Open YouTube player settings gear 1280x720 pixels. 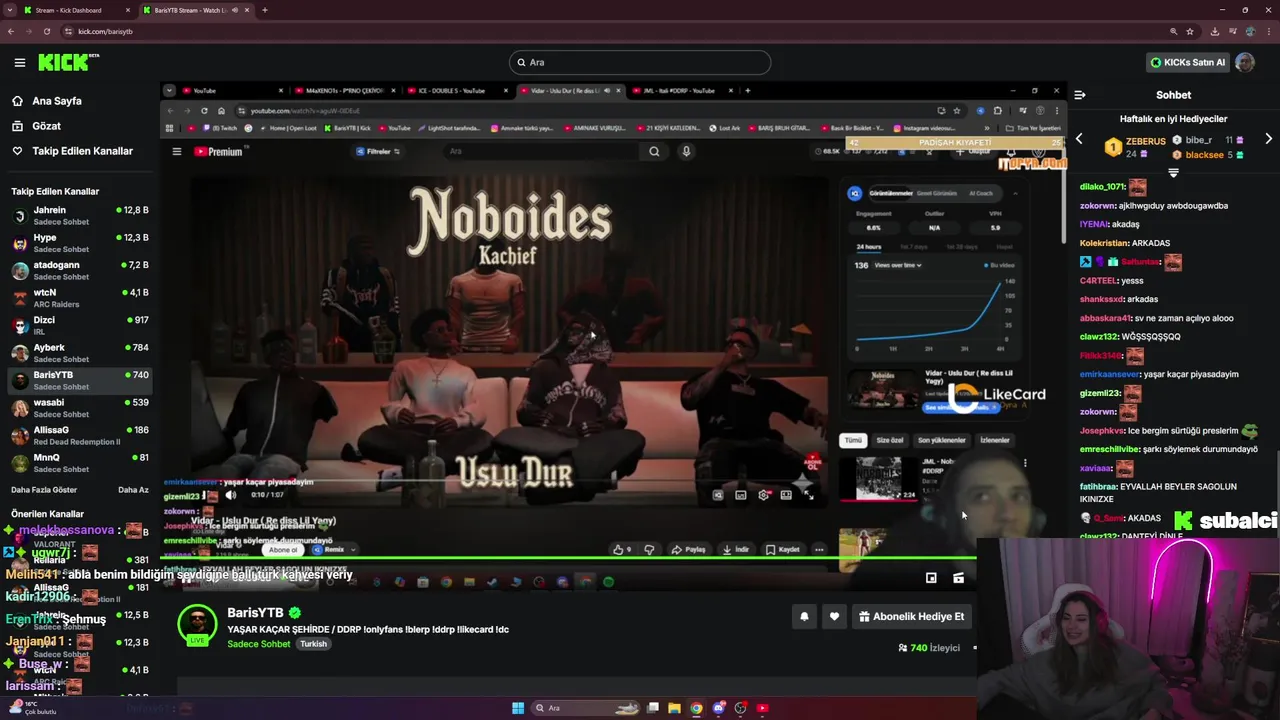coord(764,495)
